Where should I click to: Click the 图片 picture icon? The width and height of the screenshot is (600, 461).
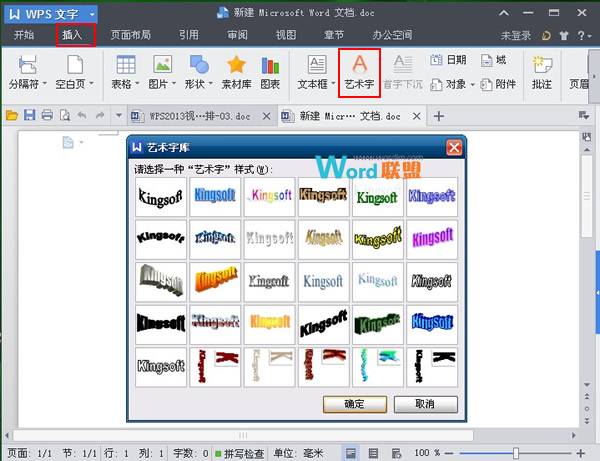click(x=163, y=64)
